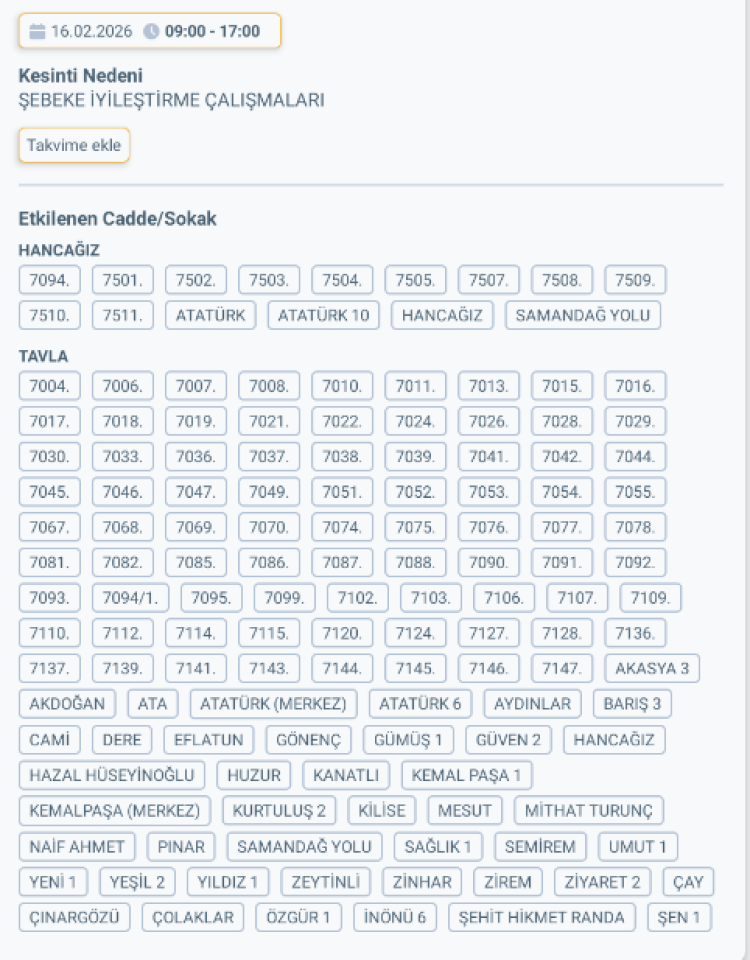750x960 pixels.
Task: Click the EFLATUN street tag
Action: [209, 740]
